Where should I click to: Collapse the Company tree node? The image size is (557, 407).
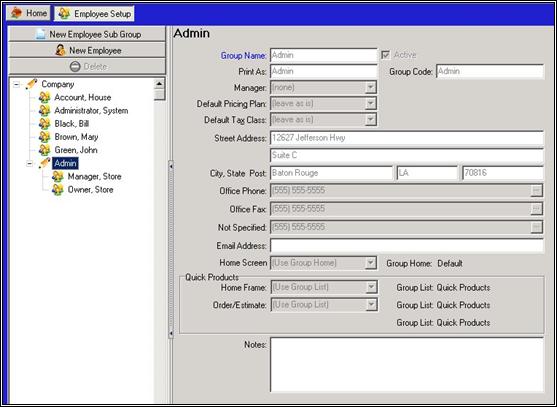click(16, 85)
